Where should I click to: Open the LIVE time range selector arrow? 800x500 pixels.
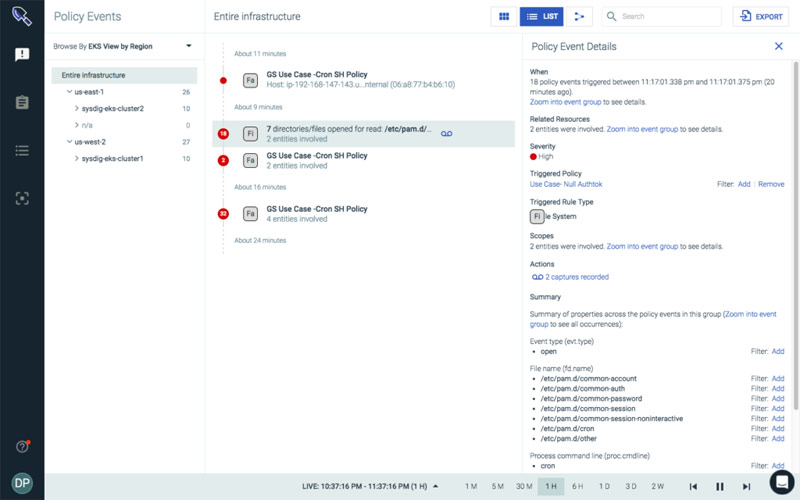435,486
